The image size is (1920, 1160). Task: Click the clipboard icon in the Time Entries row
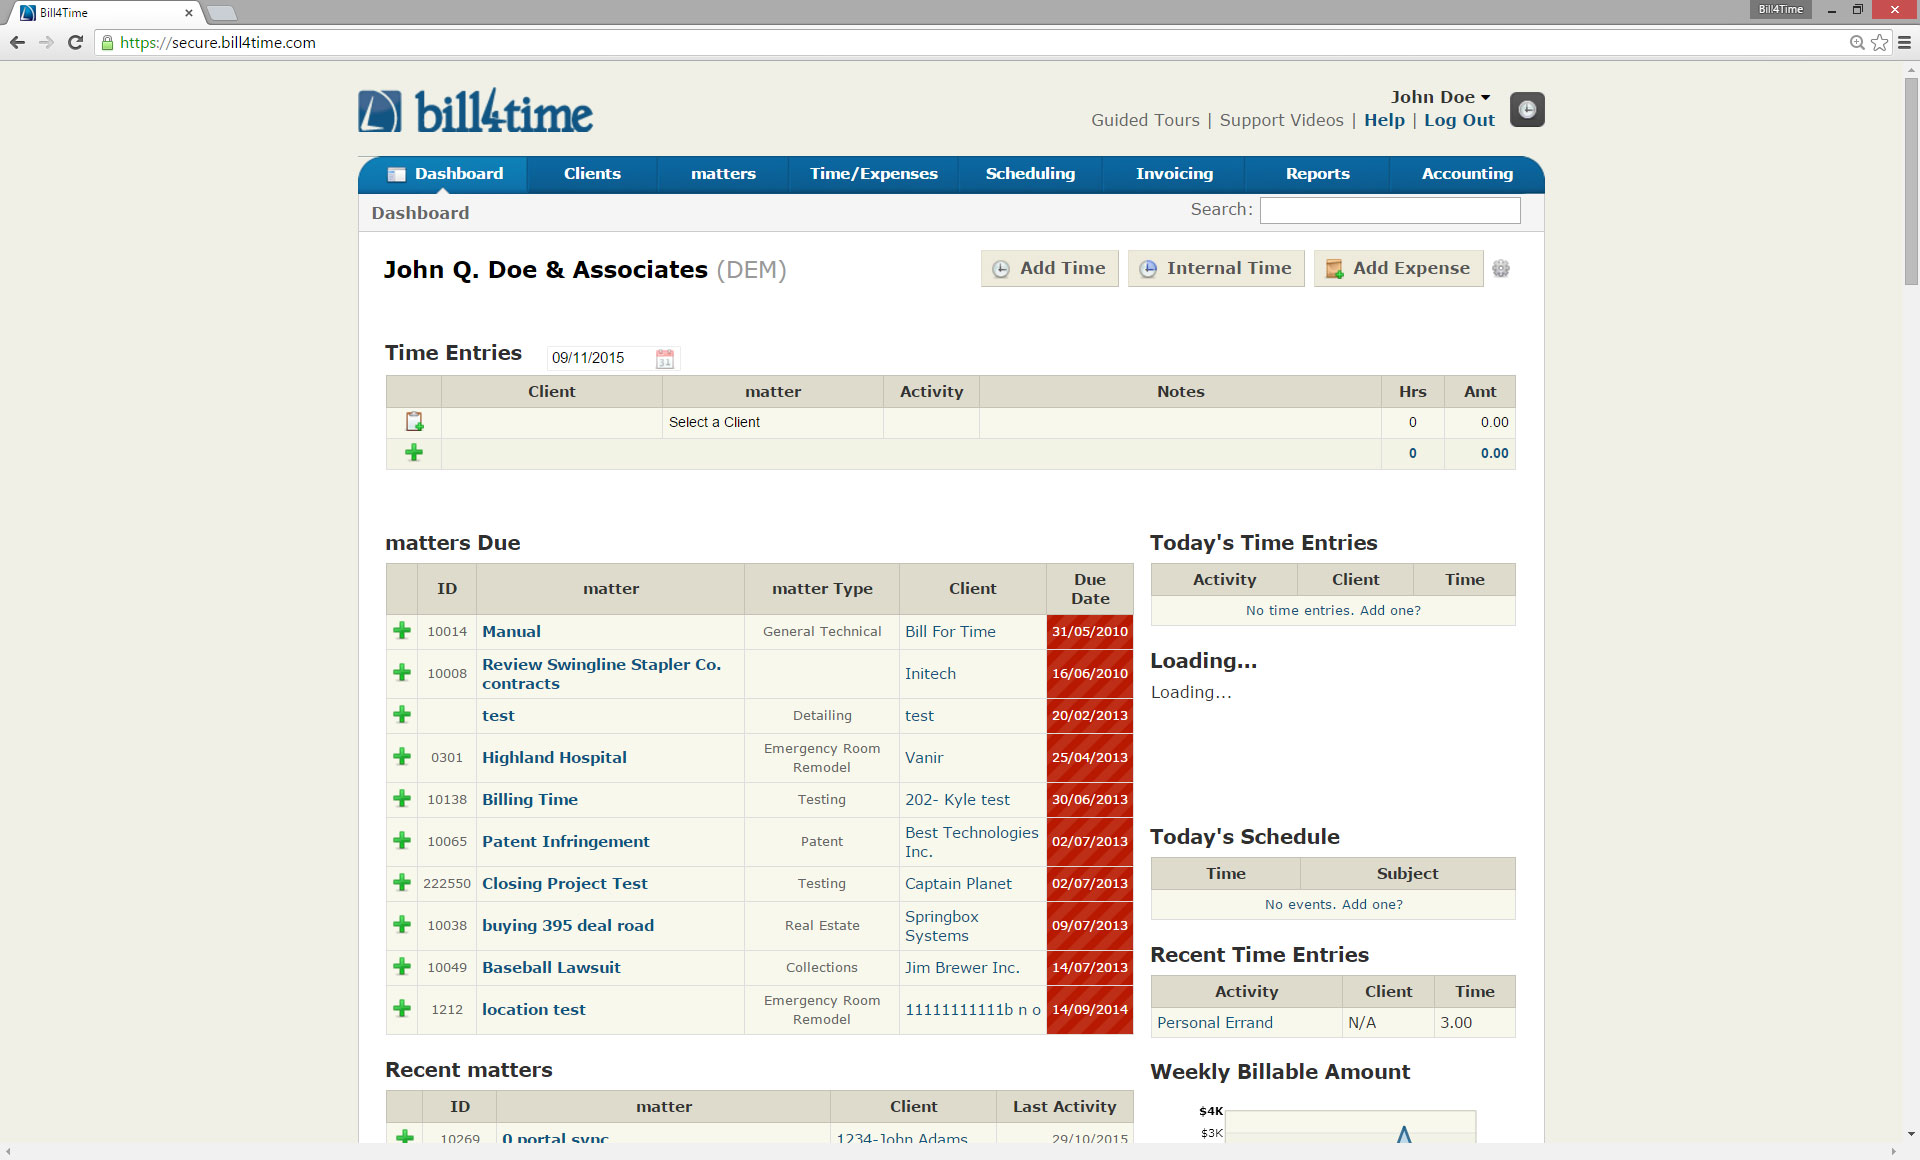pos(414,422)
